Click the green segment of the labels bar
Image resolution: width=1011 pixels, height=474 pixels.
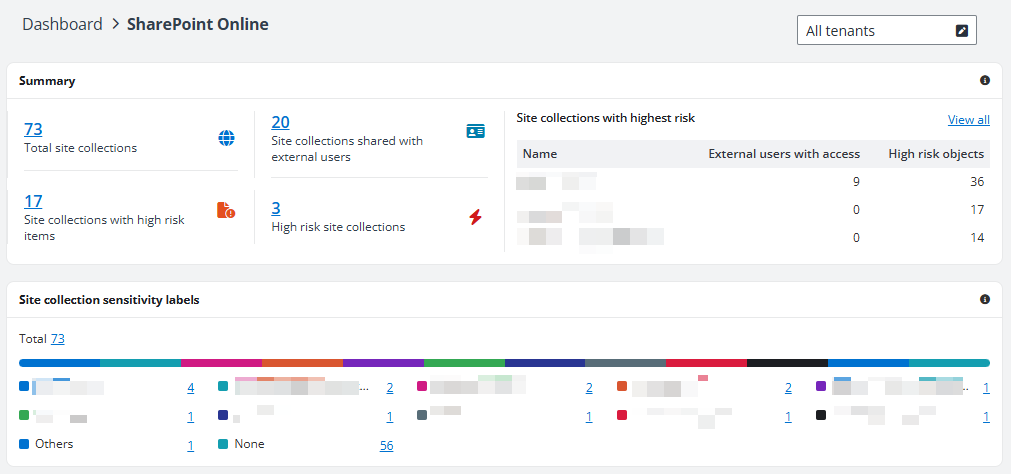tap(464, 363)
